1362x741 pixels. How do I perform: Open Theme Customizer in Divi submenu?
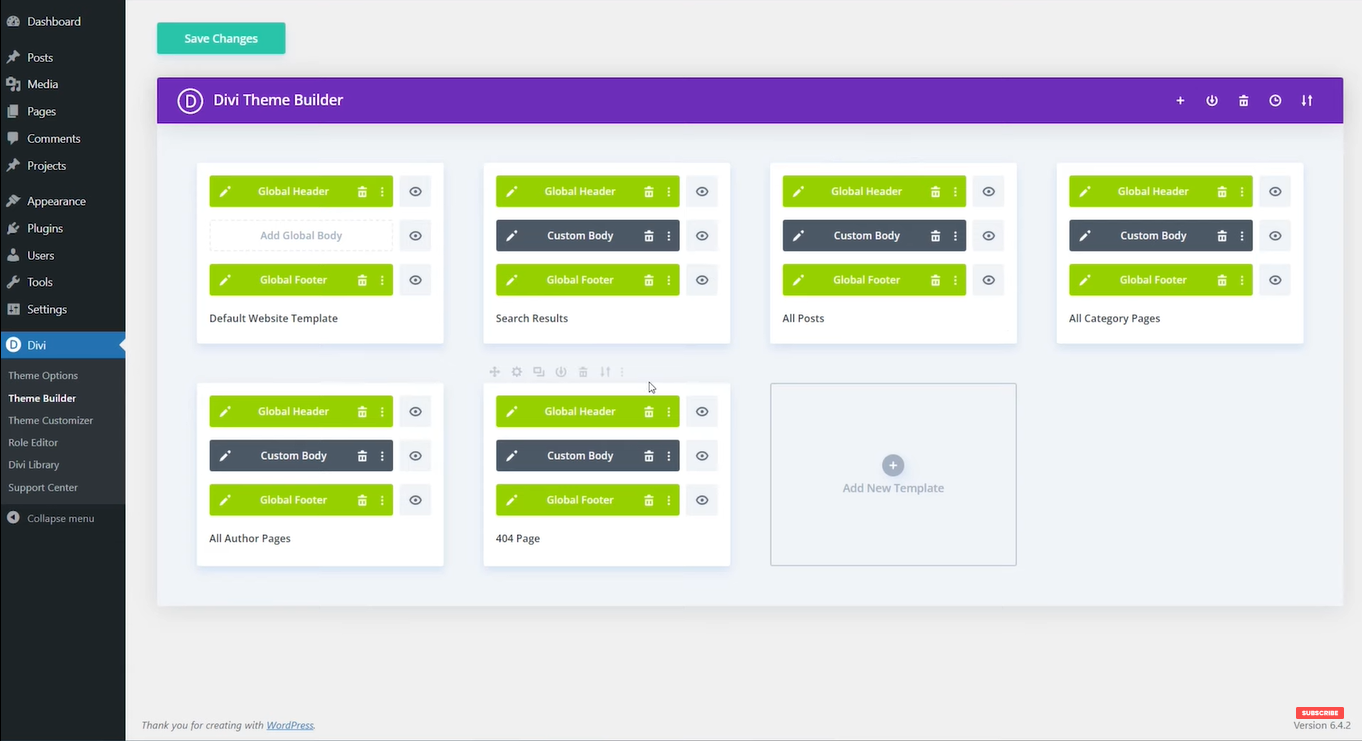(51, 421)
